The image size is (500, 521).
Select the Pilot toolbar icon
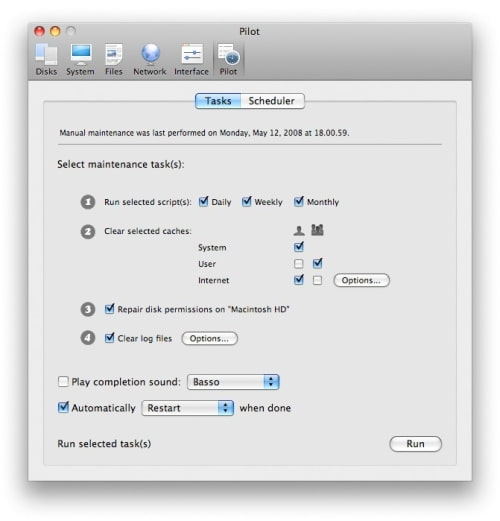(x=228, y=60)
